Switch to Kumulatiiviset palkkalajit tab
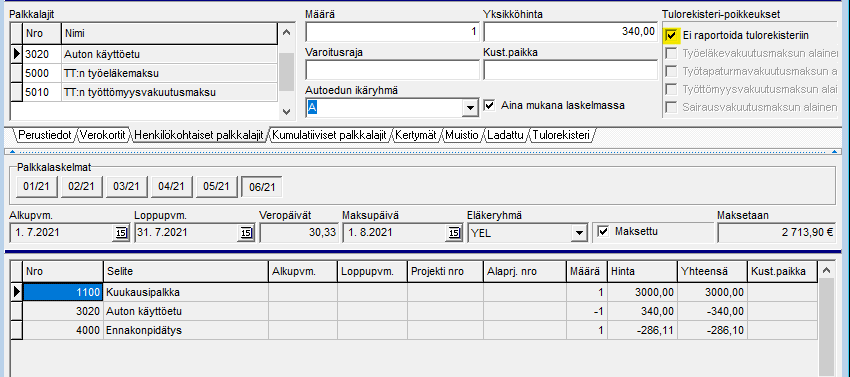Screen dimensions: 850x377 pos(330,135)
